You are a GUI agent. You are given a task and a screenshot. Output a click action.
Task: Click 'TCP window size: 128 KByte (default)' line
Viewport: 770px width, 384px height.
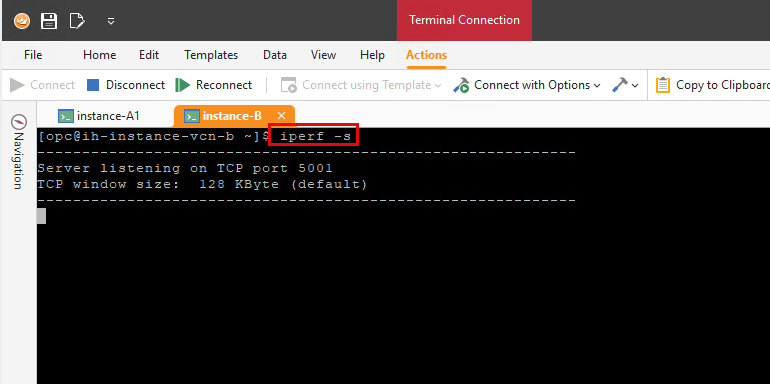pos(202,185)
